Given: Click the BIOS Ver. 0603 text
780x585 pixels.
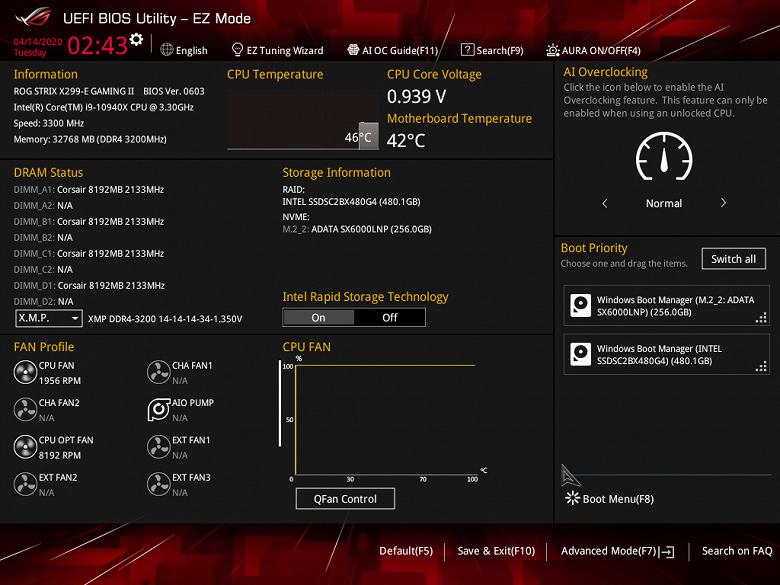Looking at the screenshot, I should tap(174, 91).
